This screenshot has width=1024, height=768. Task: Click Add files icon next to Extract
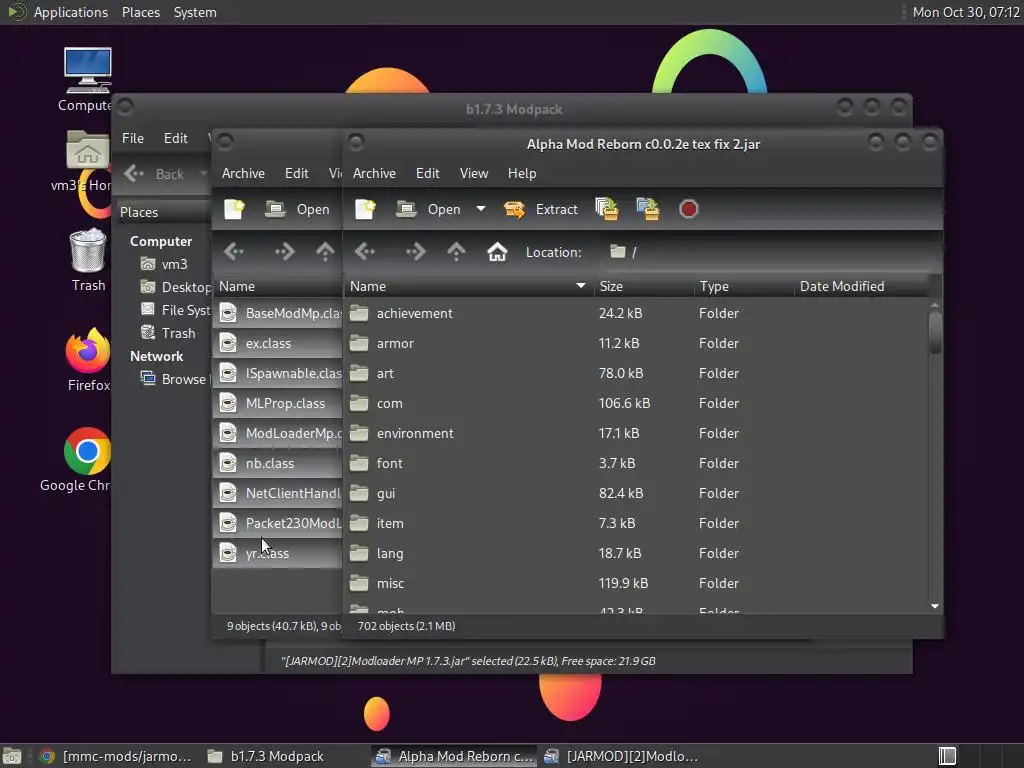tap(607, 209)
